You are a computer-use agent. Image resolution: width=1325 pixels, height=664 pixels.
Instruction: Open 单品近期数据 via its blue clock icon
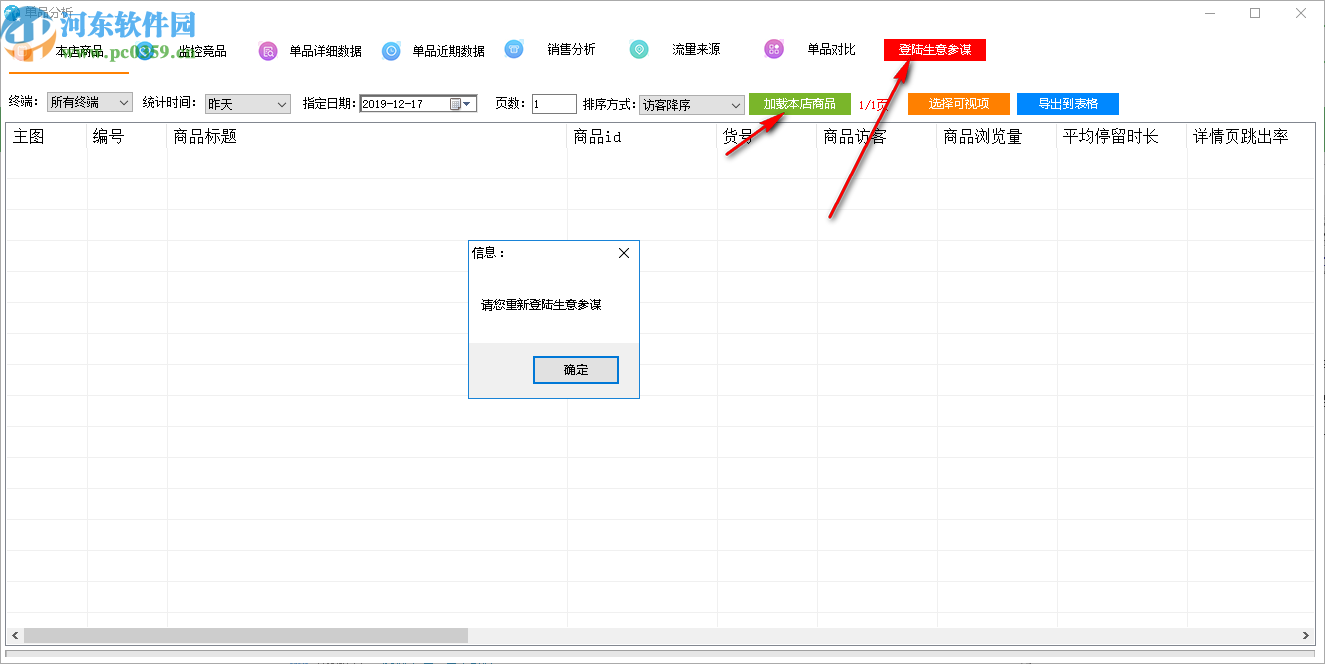point(391,49)
